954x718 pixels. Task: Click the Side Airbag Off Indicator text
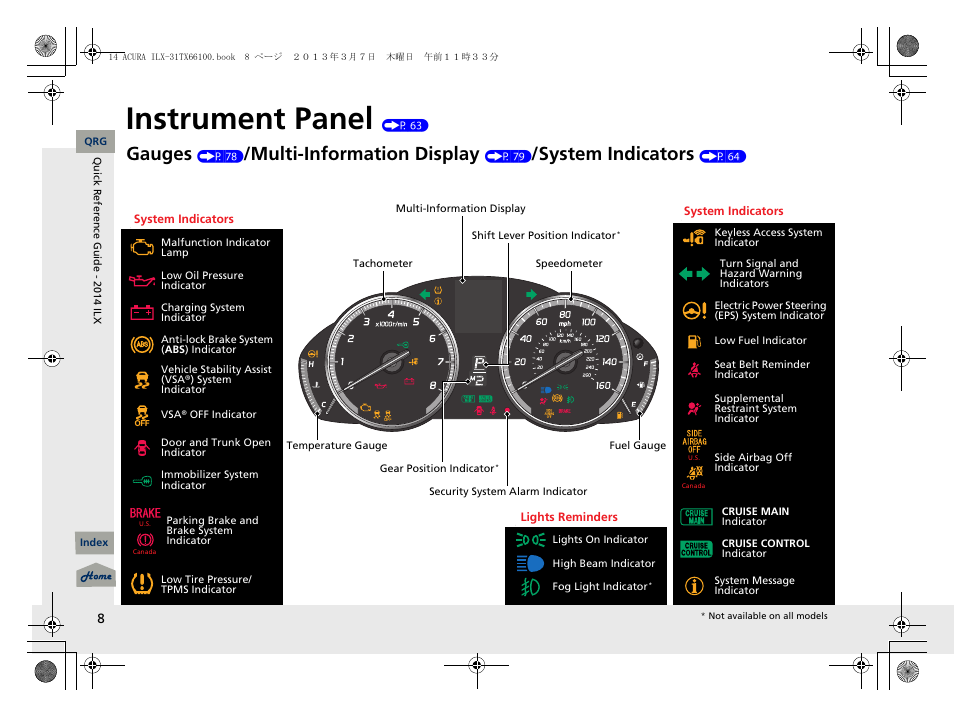753,462
